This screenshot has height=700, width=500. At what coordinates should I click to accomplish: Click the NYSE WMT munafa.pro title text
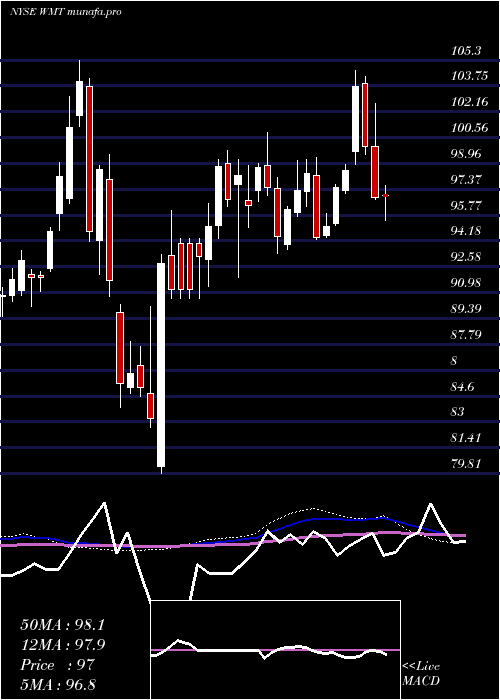tap(66, 12)
